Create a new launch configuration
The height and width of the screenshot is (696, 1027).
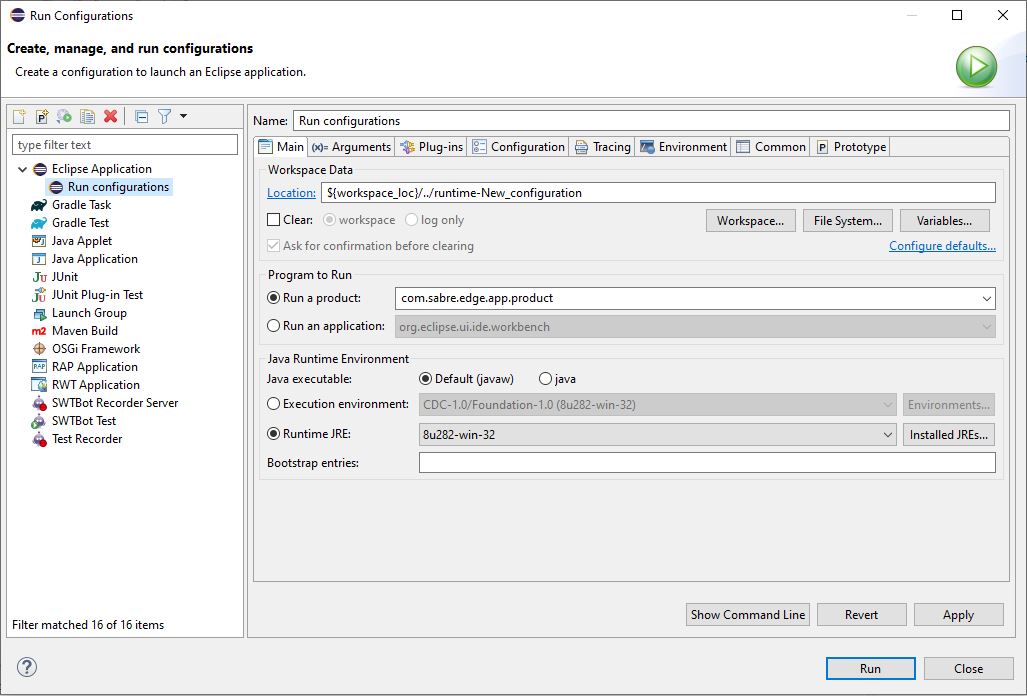click(20, 117)
